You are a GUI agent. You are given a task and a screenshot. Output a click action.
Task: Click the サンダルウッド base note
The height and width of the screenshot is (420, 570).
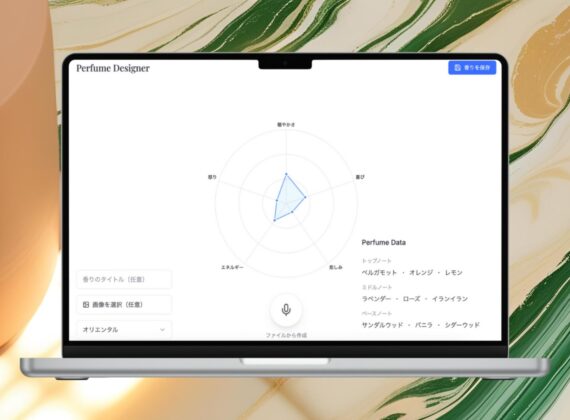382,325
